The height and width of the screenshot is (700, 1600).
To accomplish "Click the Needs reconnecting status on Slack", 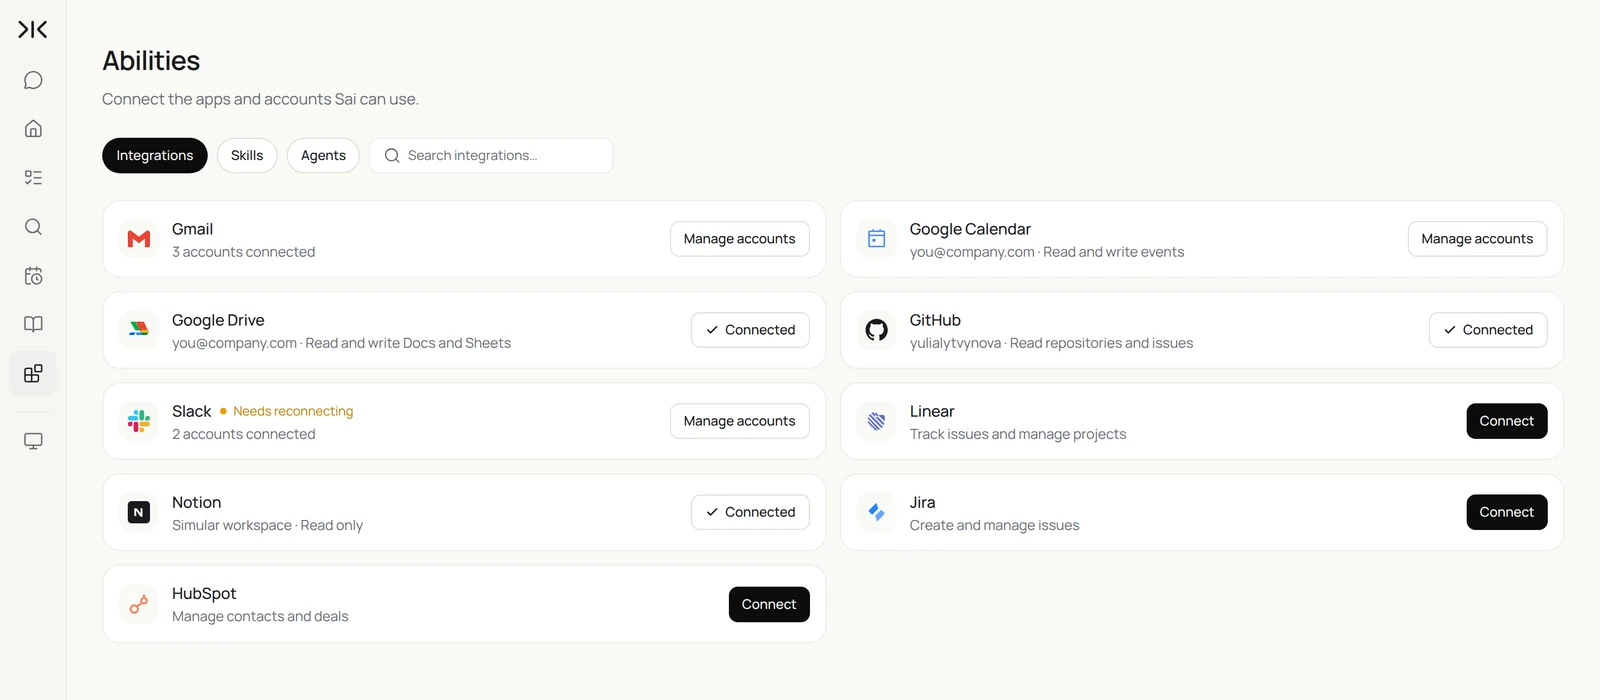I will click(x=287, y=411).
